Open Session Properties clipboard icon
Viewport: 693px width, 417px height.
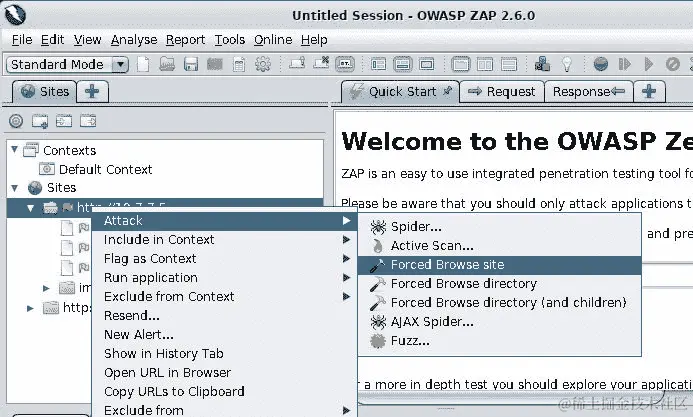pos(239,64)
